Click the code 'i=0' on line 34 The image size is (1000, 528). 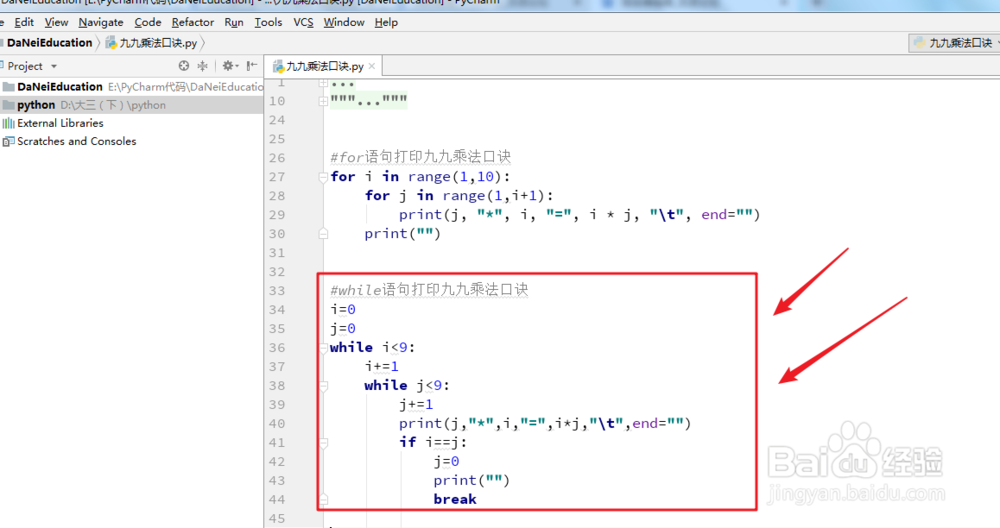(343, 310)
